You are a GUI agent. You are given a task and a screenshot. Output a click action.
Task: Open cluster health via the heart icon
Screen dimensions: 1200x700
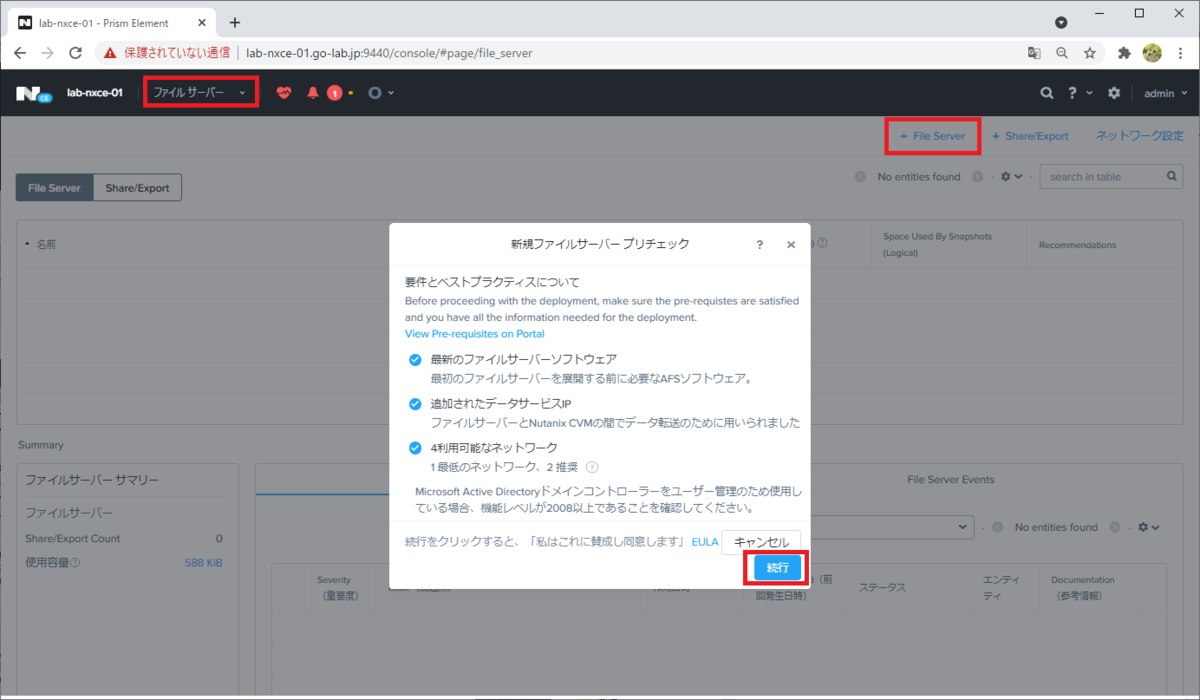[285, 92]
